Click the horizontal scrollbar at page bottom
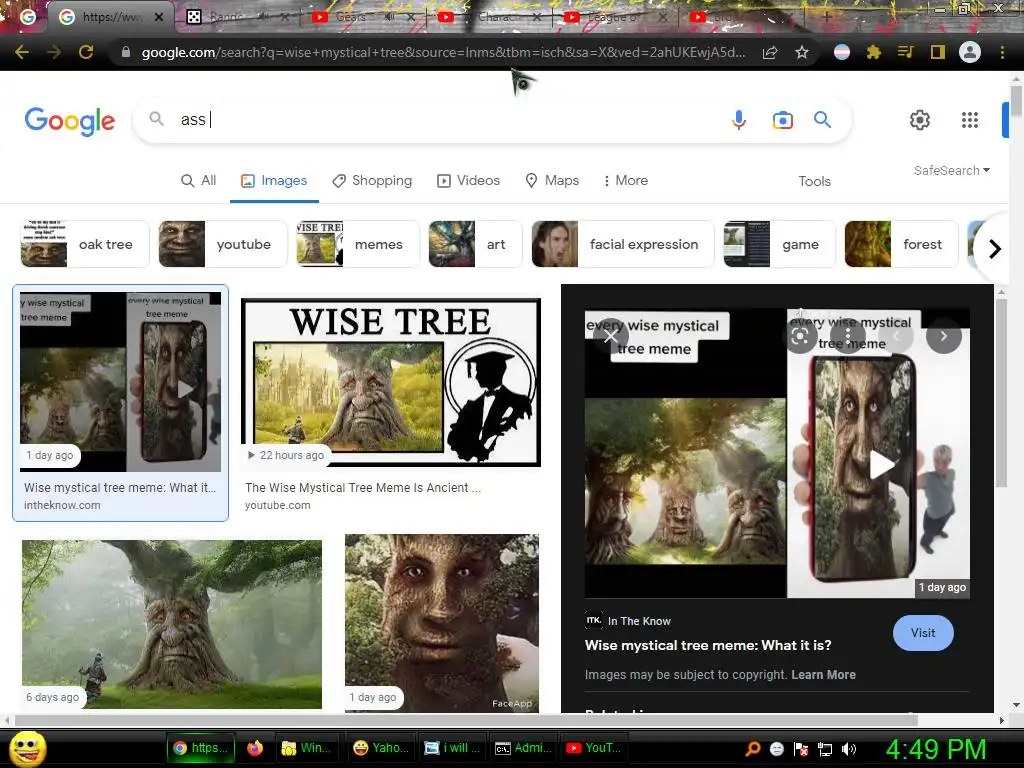The height and width of the screenshot is (768, 1024). [466, 720]
